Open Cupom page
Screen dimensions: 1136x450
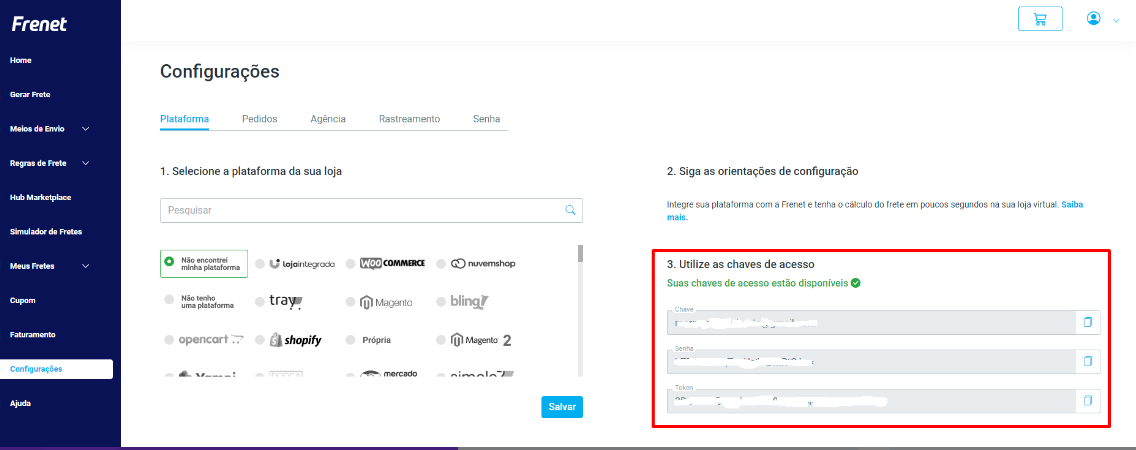tap(22, 300)
